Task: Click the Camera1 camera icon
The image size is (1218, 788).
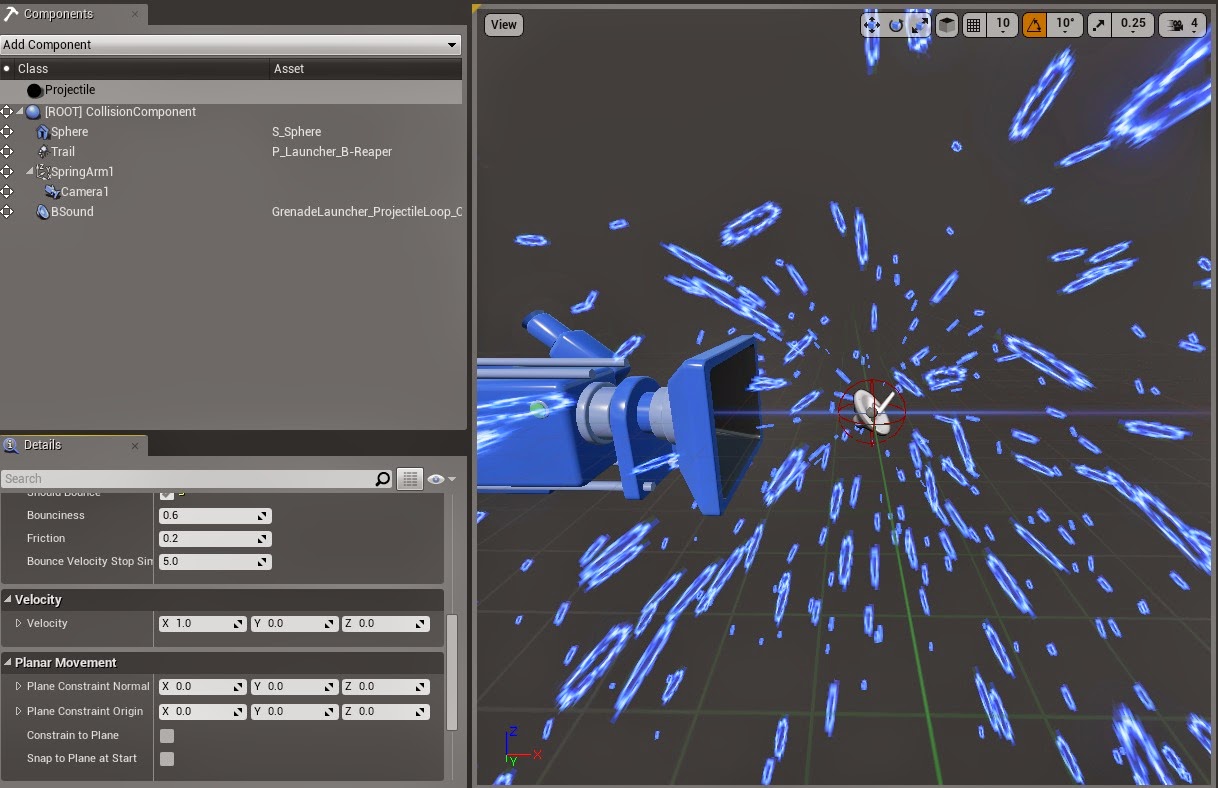Action: [52, 192]
